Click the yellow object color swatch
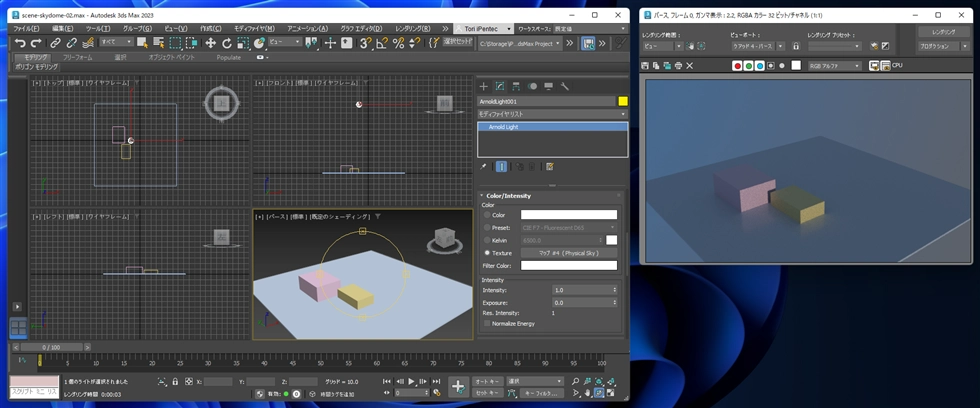Screen dimensions: 980x408 pyautogui.click(x=622, y=101)
